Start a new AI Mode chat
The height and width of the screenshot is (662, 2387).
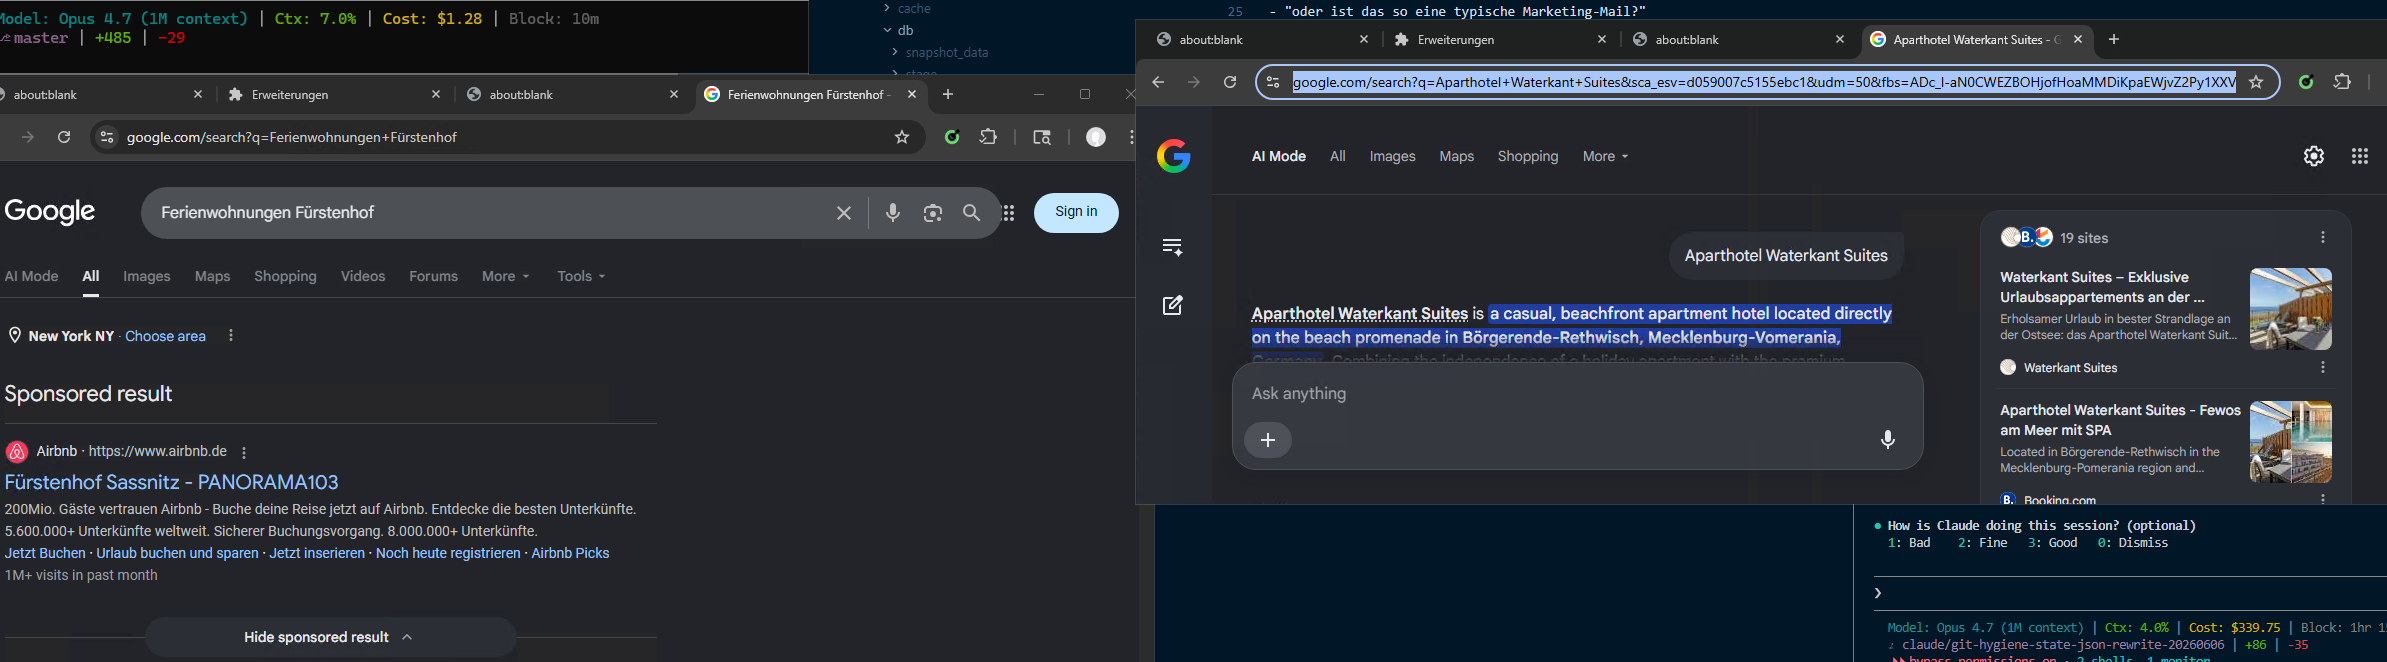[x=1173, y=305]
